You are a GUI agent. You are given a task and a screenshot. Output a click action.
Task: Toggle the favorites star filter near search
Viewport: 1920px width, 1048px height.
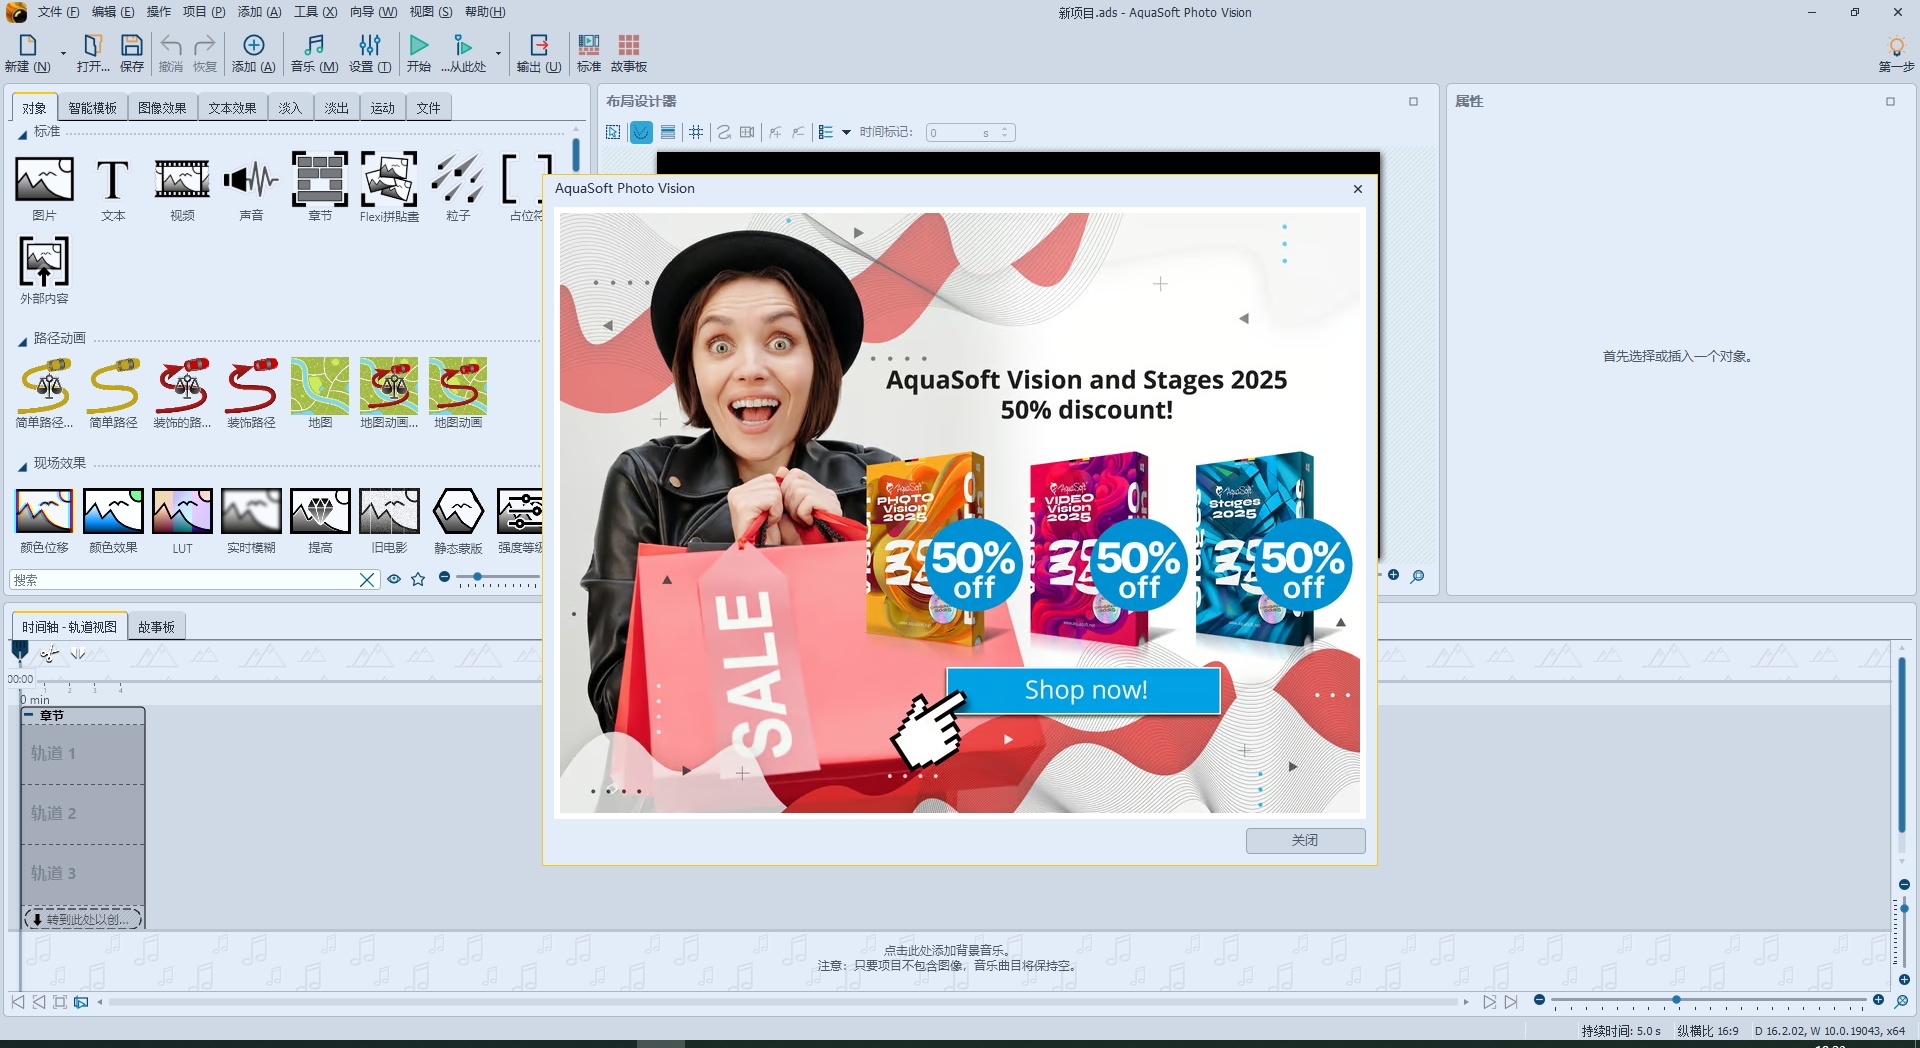418,579
